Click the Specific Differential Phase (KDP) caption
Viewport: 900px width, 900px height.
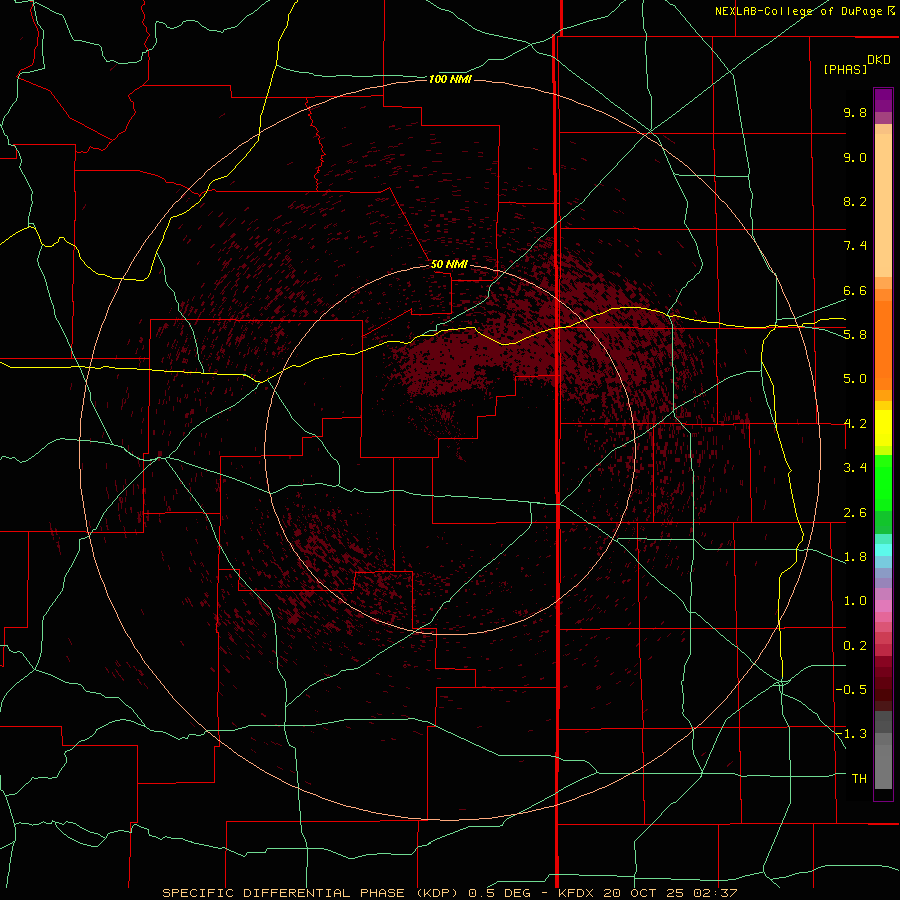coord(310,893)
